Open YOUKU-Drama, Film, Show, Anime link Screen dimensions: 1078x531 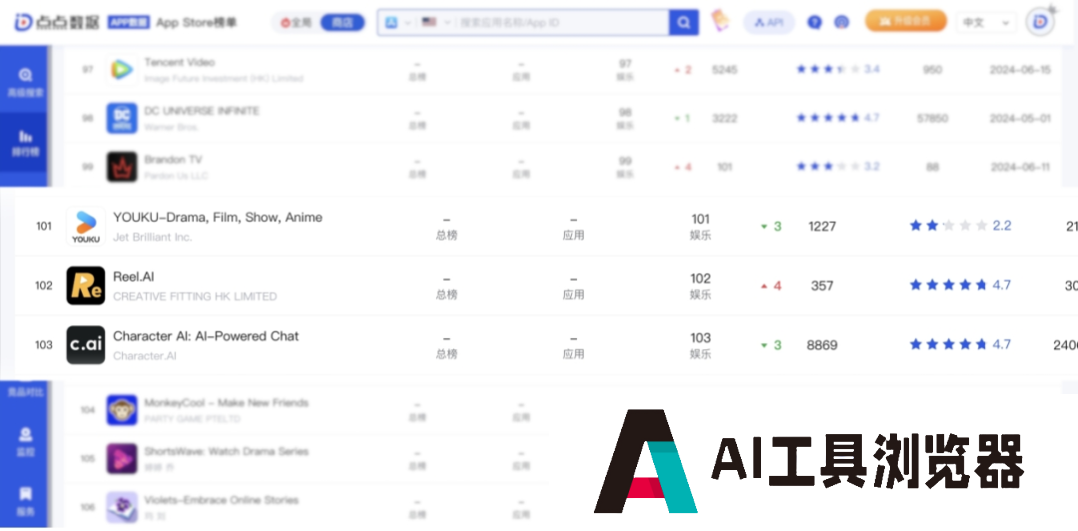point(218,217)
